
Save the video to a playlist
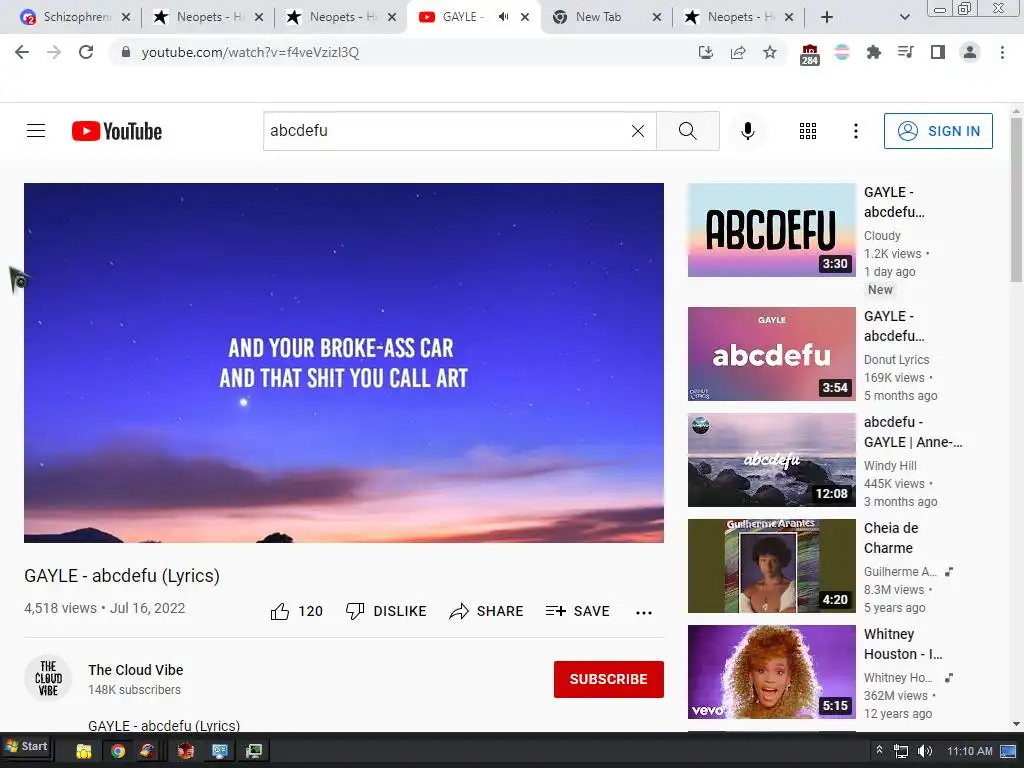point(577,611)
